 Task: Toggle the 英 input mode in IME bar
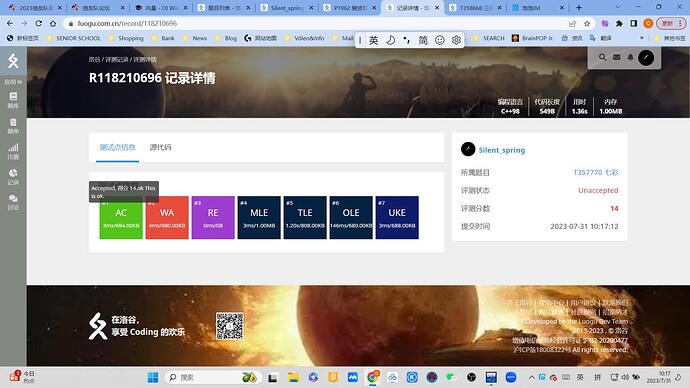pyautogui.click(x=374, y=40)
